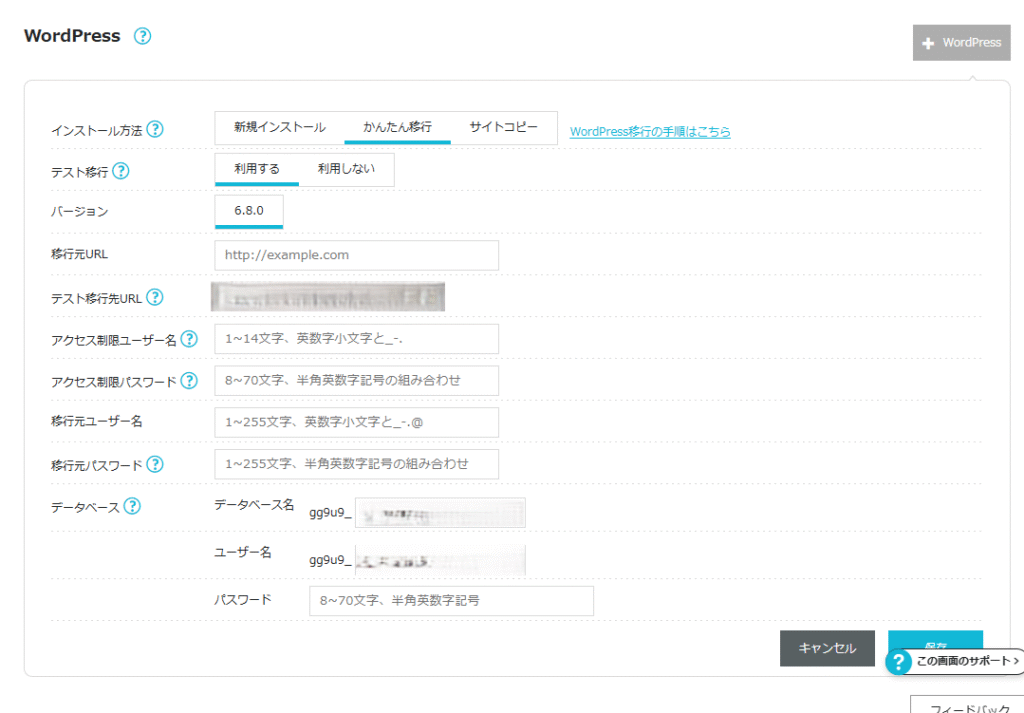Viewport: 1024px width, 713px height.
Task: Open help icon next to WordPress heading
Action: point(142,36)
